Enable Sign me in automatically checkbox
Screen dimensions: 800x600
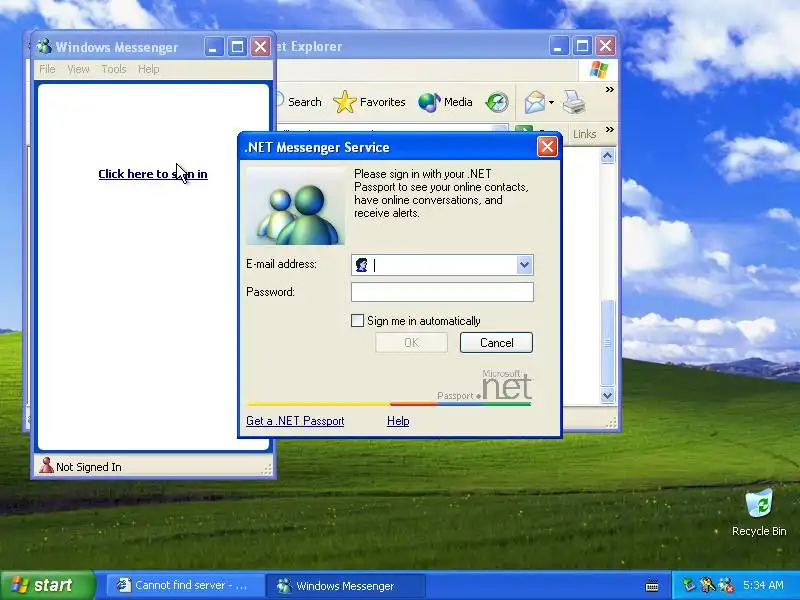point(357,320)
